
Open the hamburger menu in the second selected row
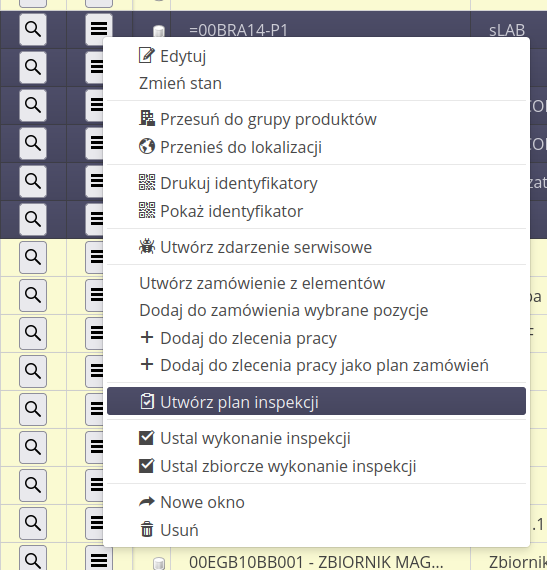(94, 67)
